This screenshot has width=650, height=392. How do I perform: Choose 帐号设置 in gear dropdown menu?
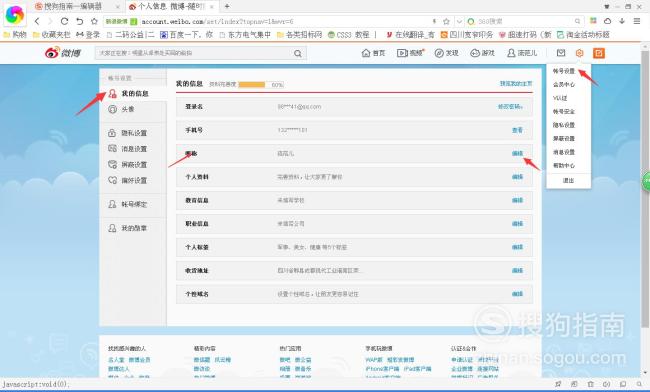(564, 71)
